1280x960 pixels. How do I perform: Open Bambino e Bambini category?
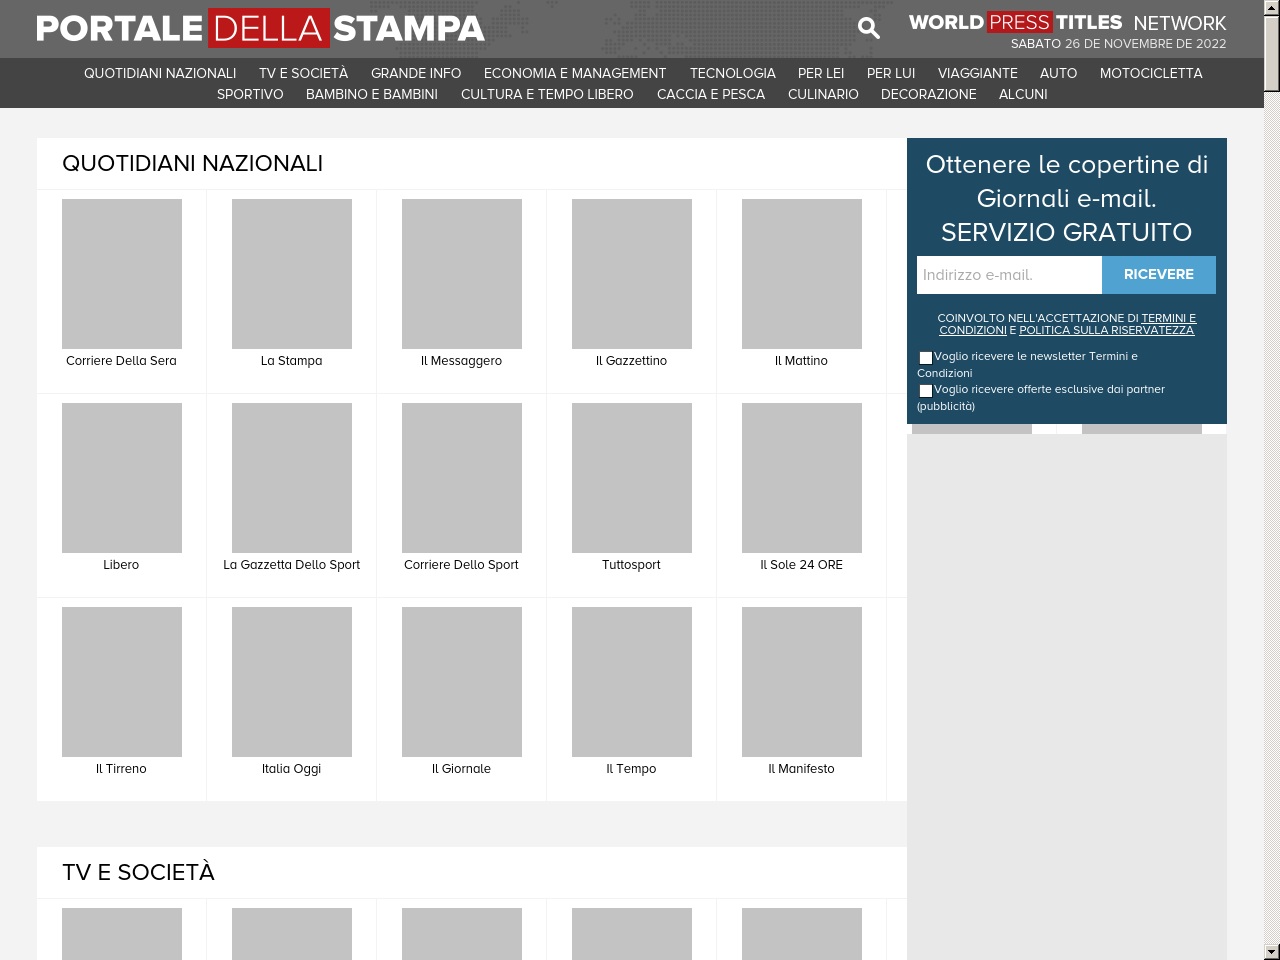pos(372,94)
